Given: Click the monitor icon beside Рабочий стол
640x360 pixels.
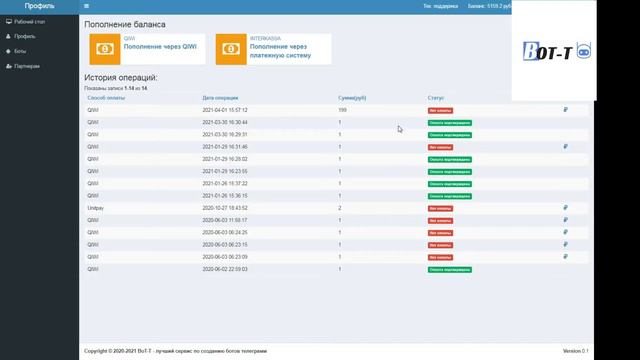Looking at the screenshot, I should [x=9, y=22].
